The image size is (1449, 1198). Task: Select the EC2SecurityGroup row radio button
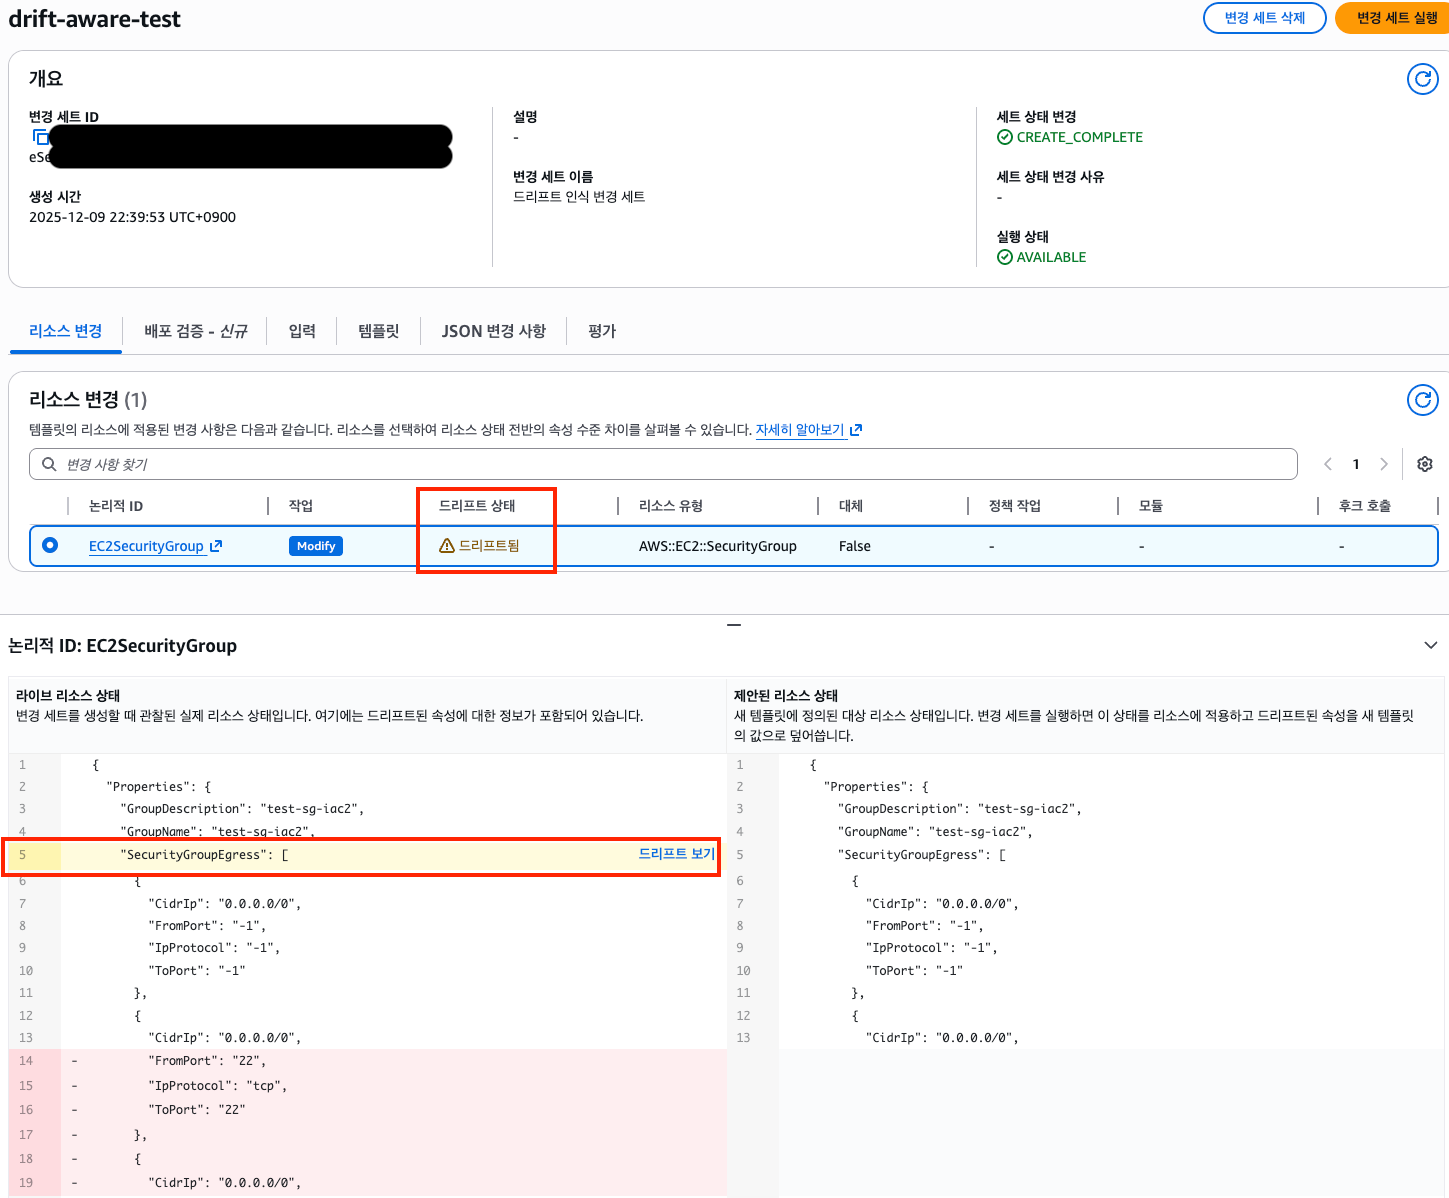click(50, 545)
